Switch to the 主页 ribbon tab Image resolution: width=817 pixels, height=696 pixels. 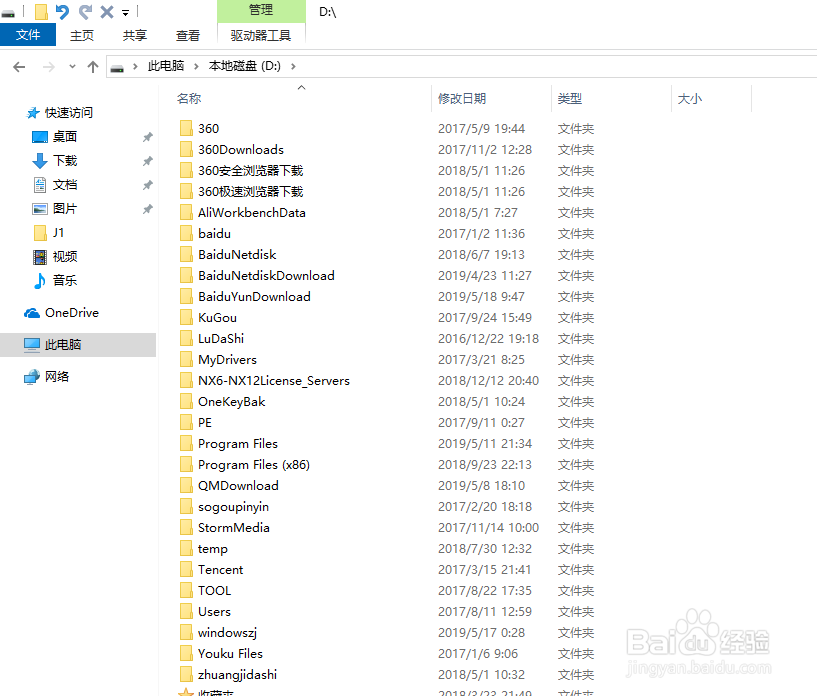(82, 35)
